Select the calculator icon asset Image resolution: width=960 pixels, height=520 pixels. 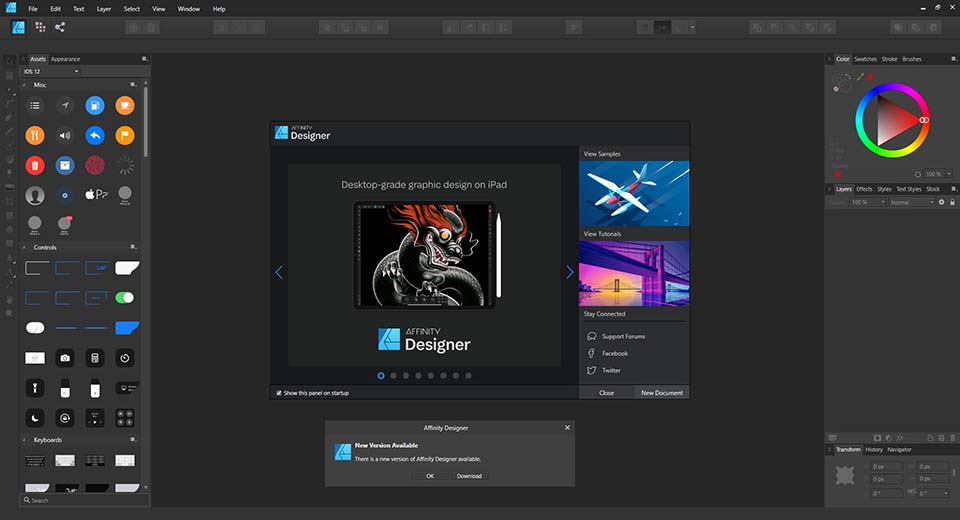(95, 358)
